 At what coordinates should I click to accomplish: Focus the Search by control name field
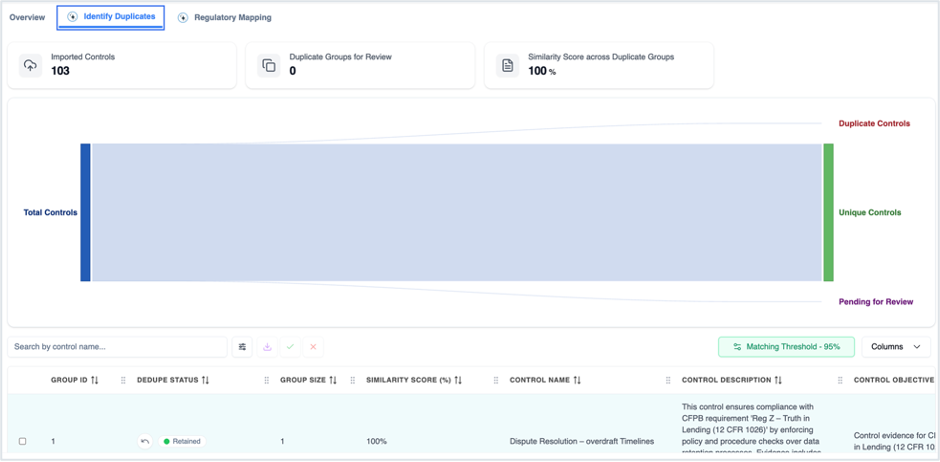point(118,346)
